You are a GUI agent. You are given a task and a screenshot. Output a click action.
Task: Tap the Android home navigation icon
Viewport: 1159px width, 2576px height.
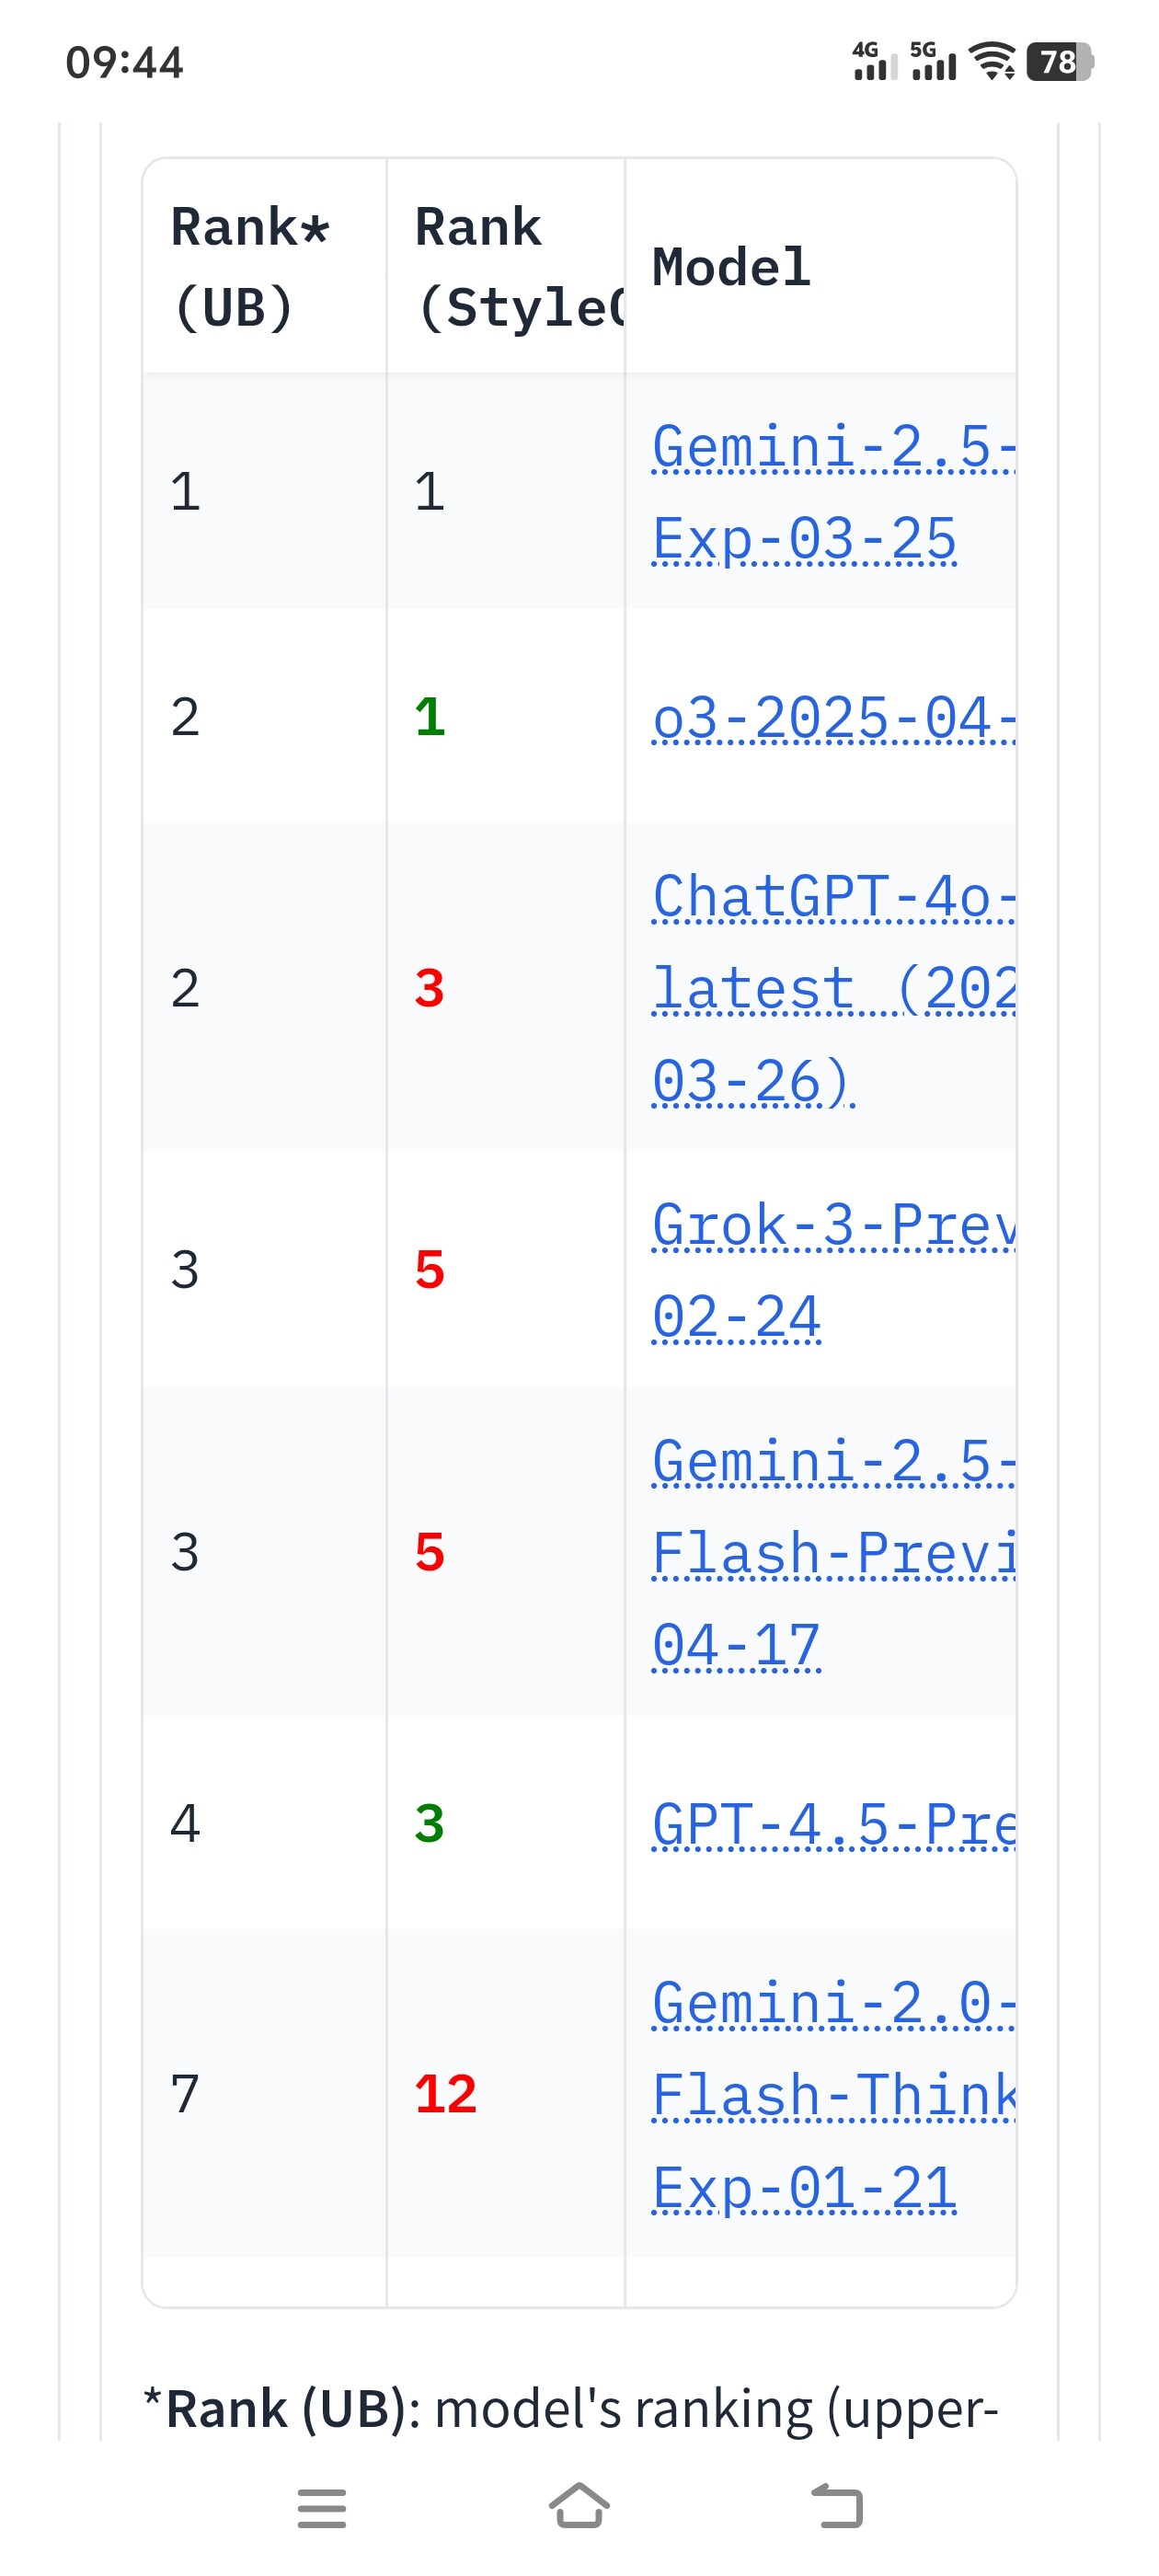pyautogui.click(x=579, y=2507)
